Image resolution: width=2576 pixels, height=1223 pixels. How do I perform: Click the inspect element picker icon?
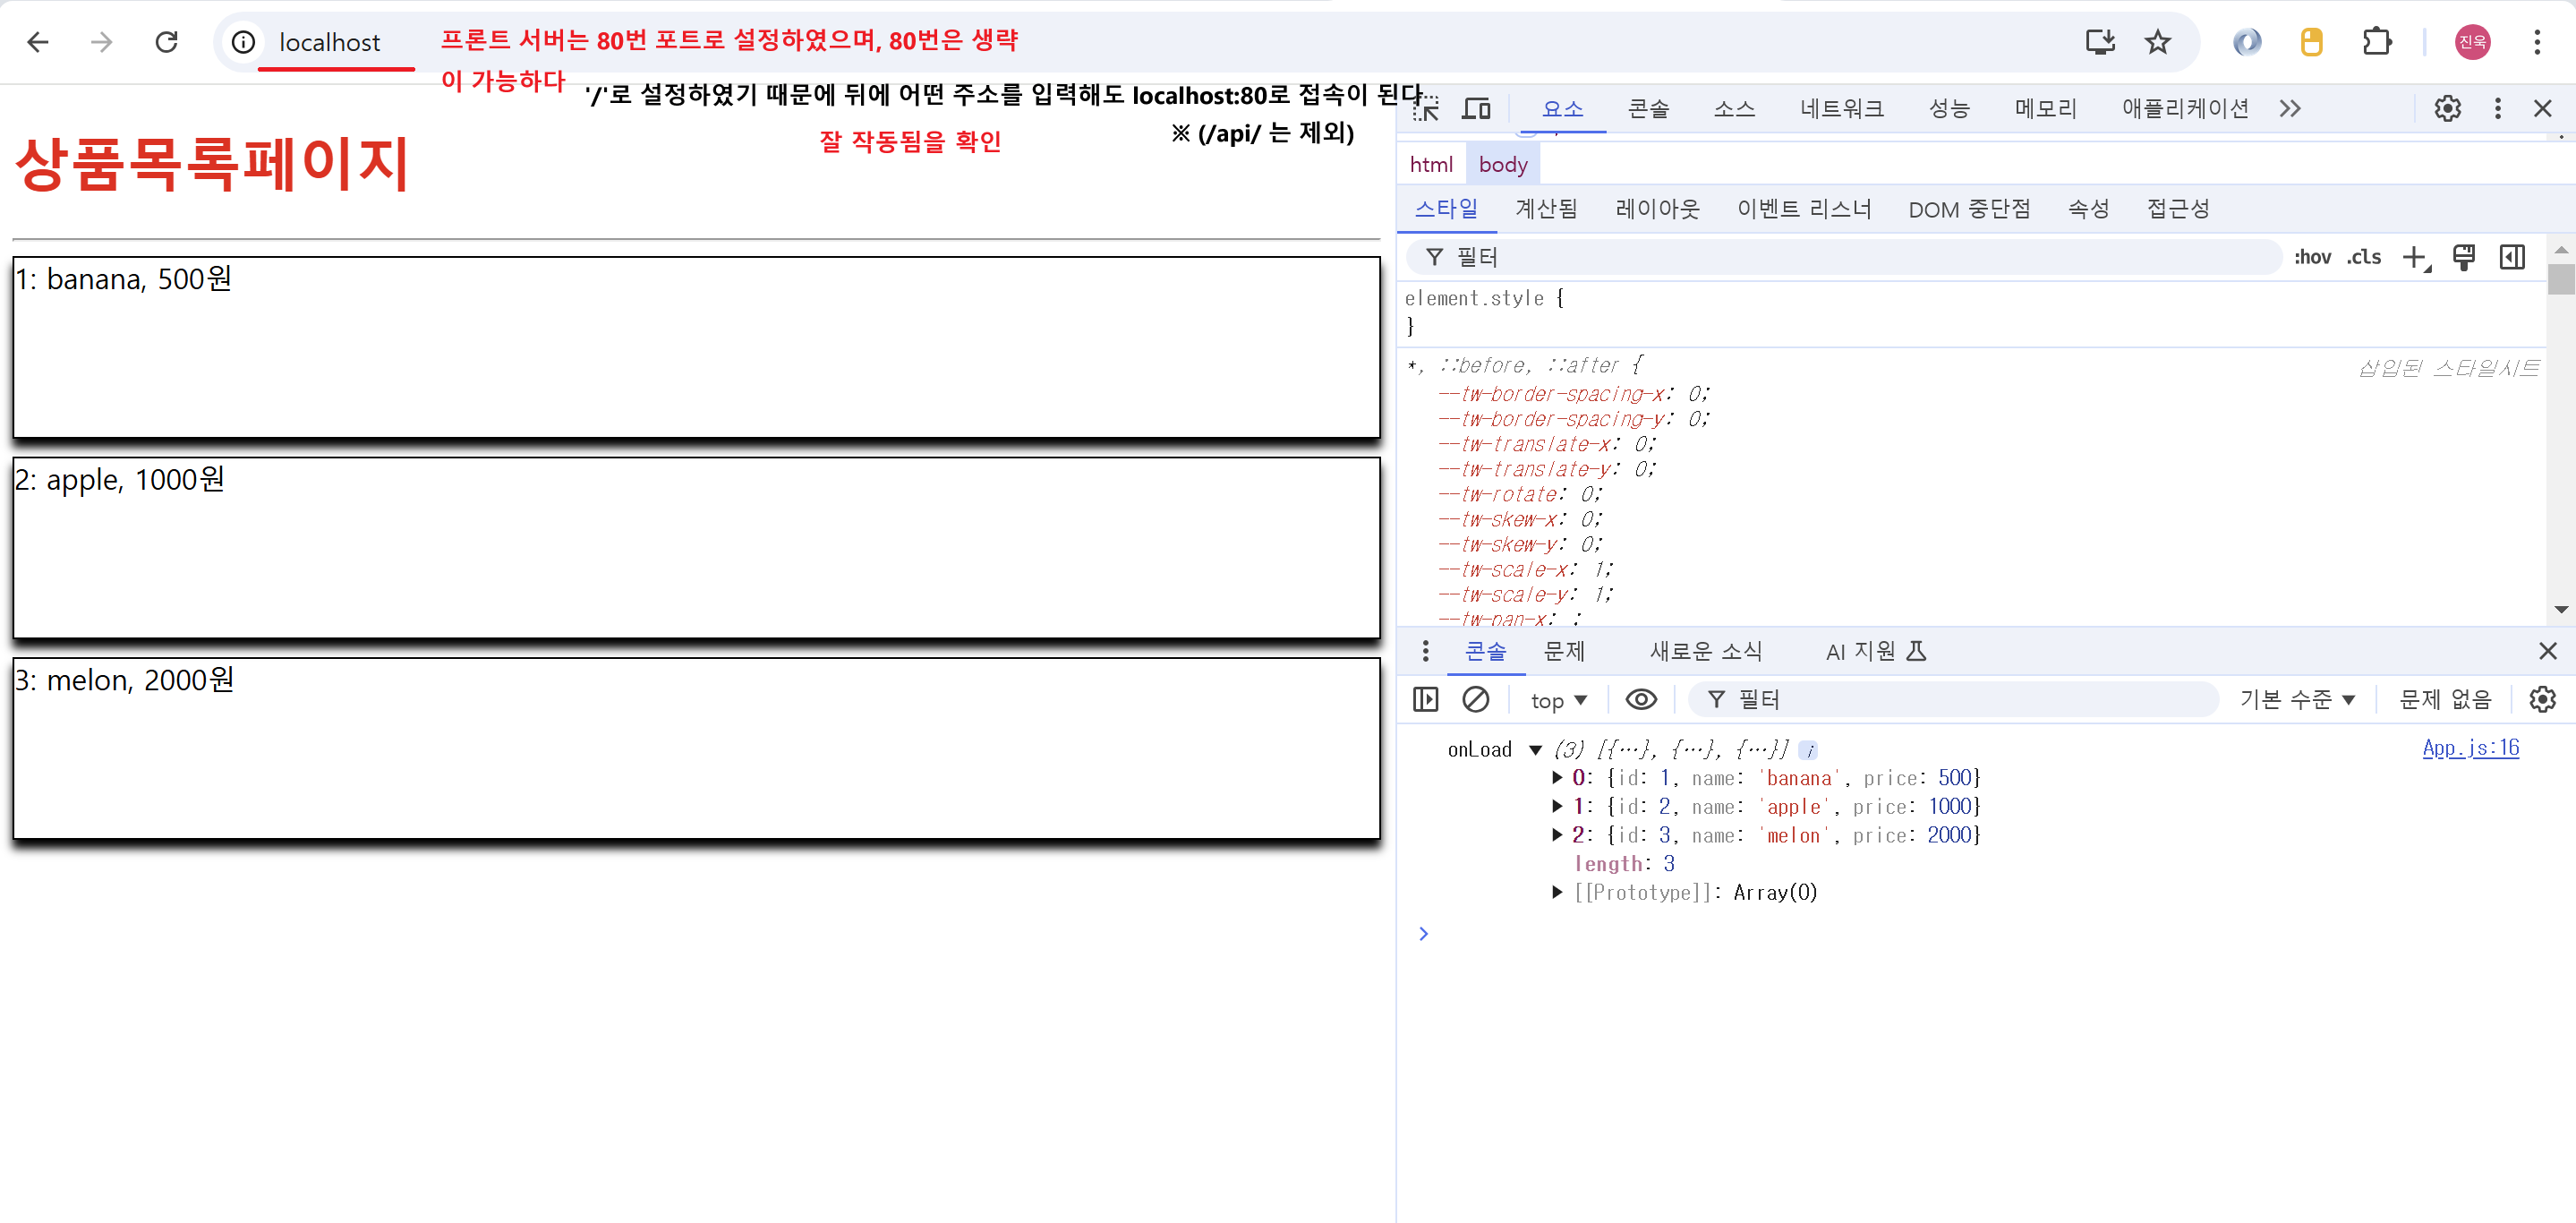coord(1427,109)
